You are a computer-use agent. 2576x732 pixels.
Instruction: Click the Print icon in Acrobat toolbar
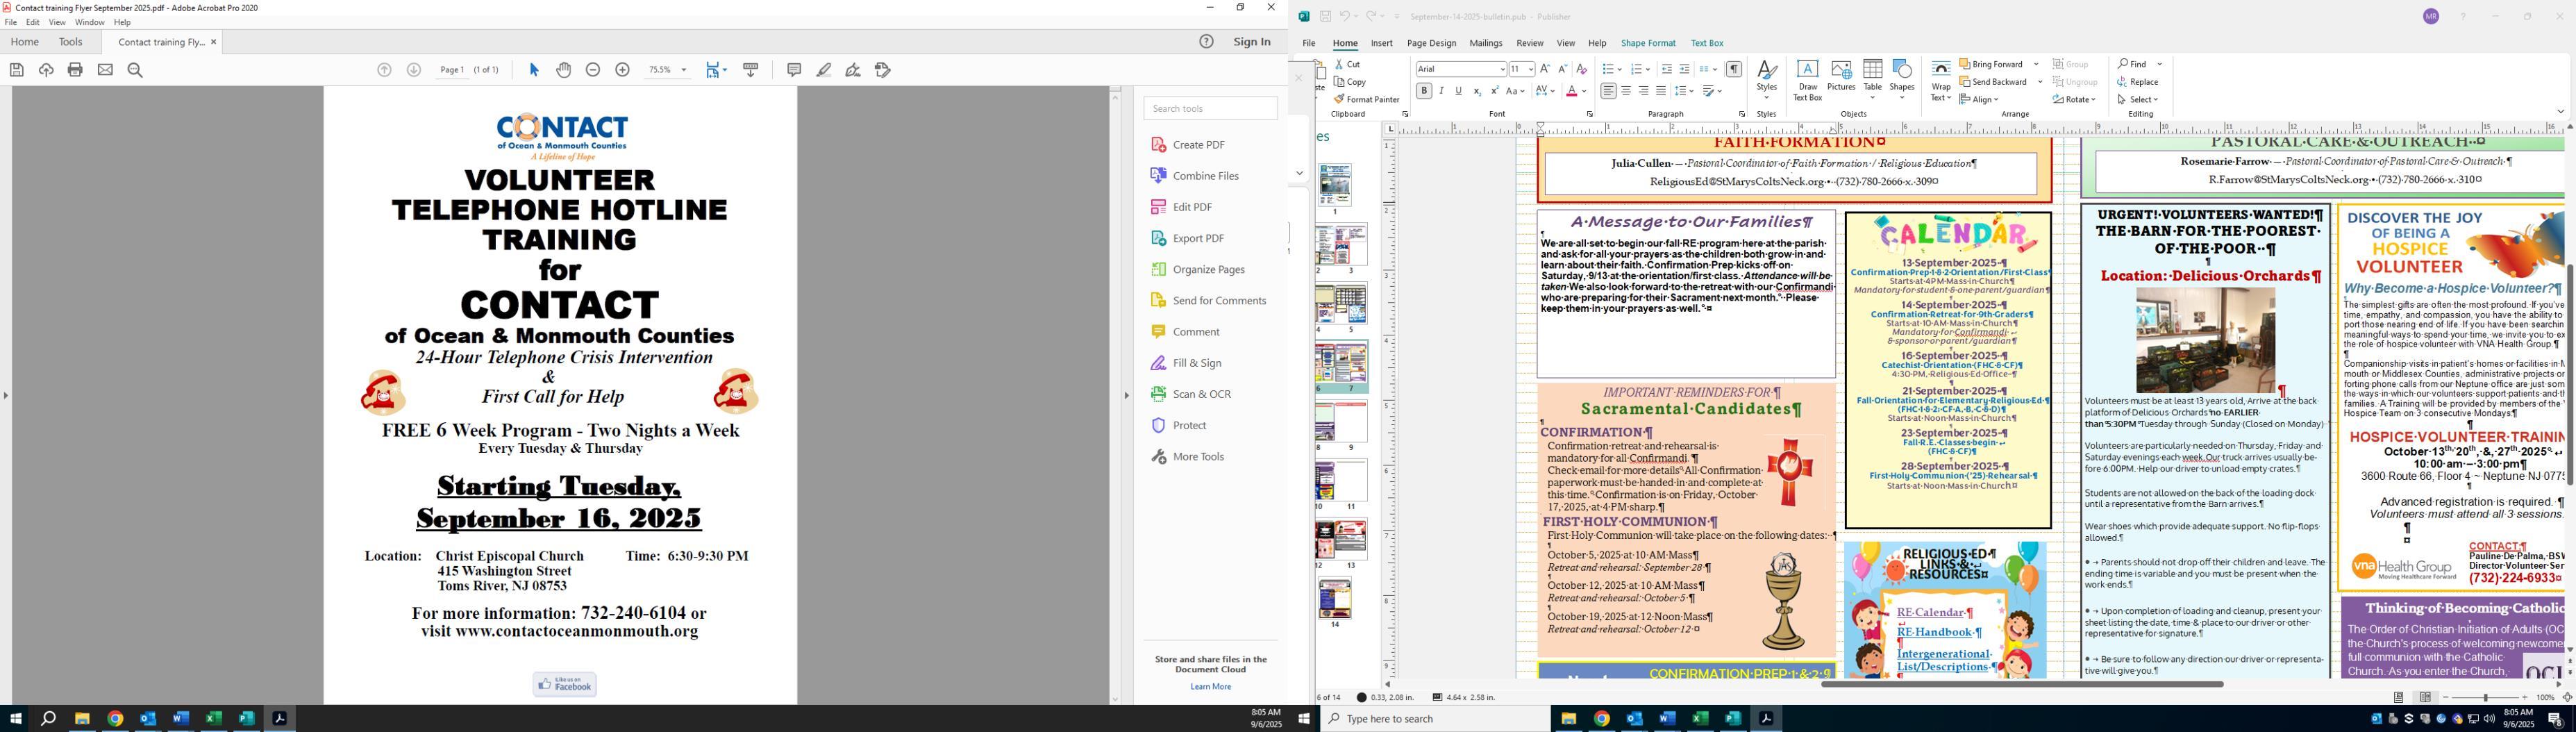click(x=76, y=70)
